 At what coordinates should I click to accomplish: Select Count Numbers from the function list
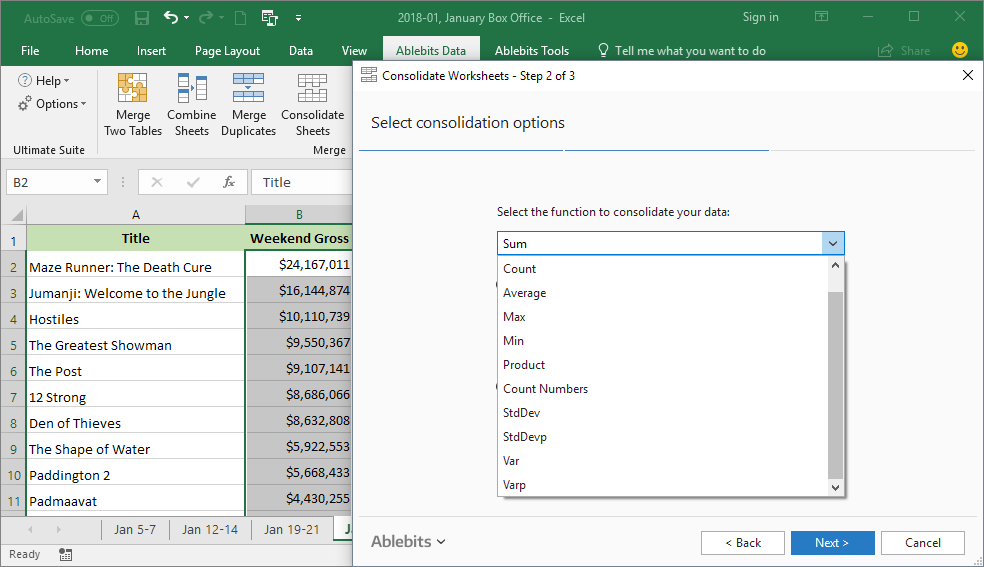tap(663, 389)
